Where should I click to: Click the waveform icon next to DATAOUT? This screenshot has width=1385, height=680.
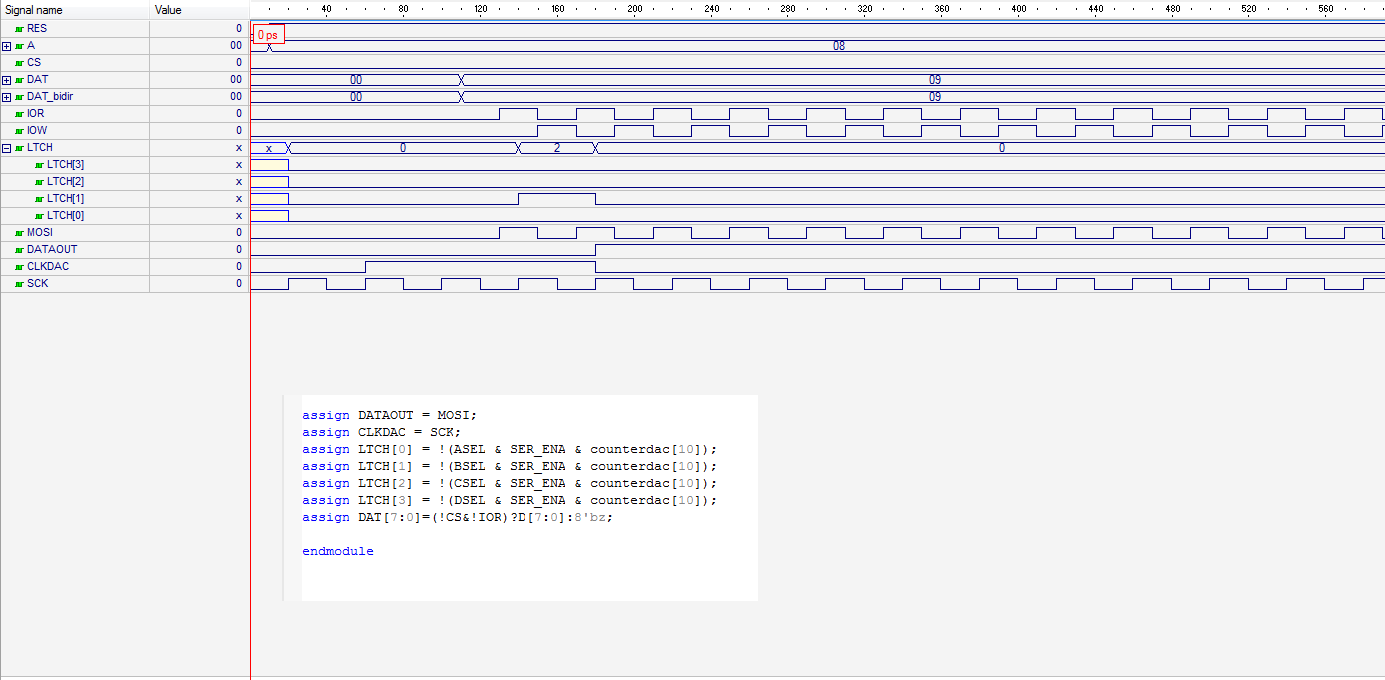[x=19, y=250]
